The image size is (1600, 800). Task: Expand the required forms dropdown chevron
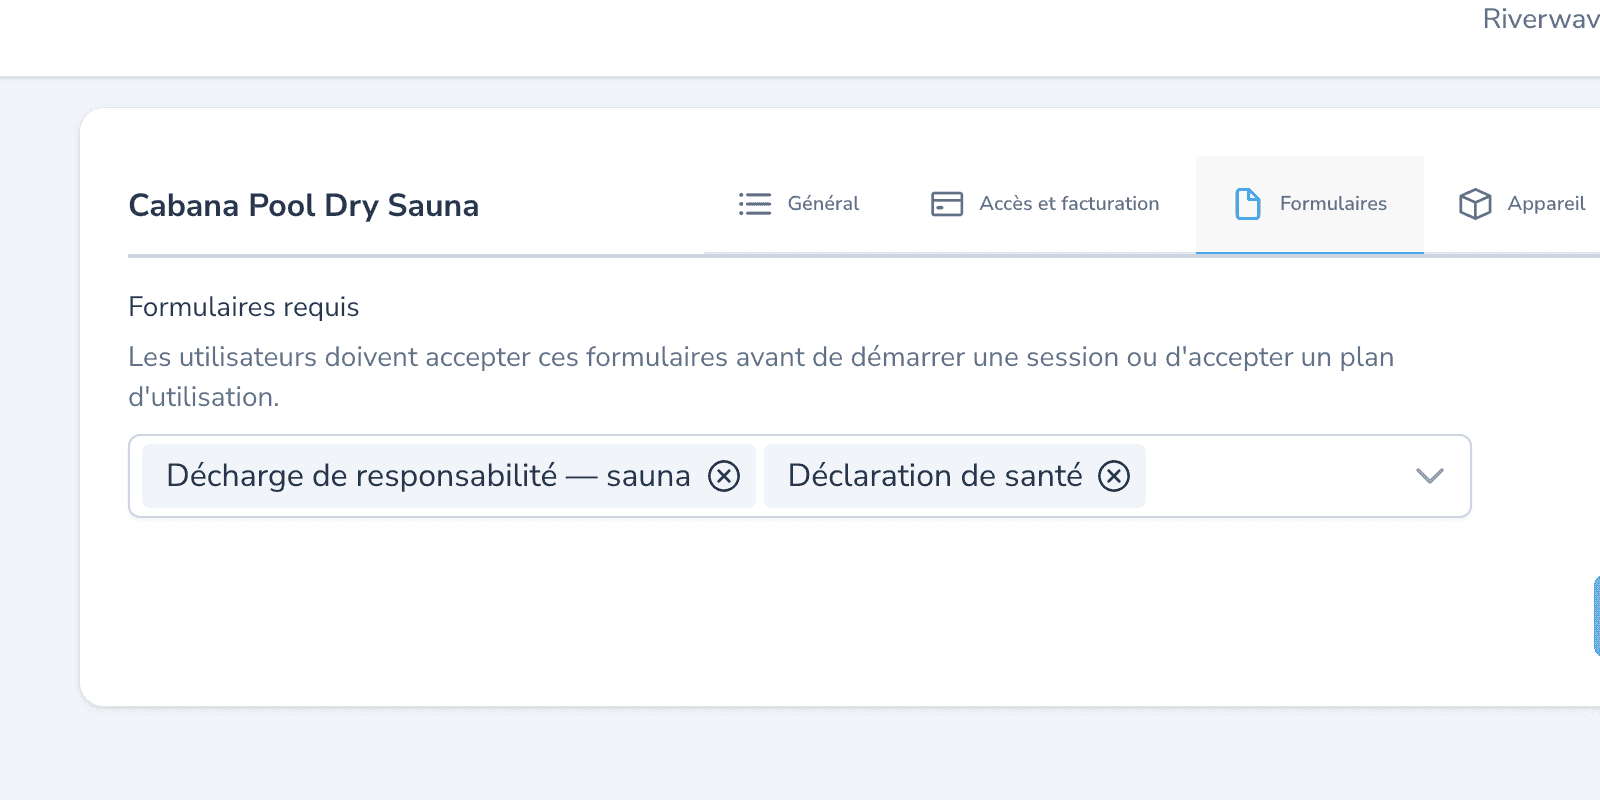pos(1430,476)
